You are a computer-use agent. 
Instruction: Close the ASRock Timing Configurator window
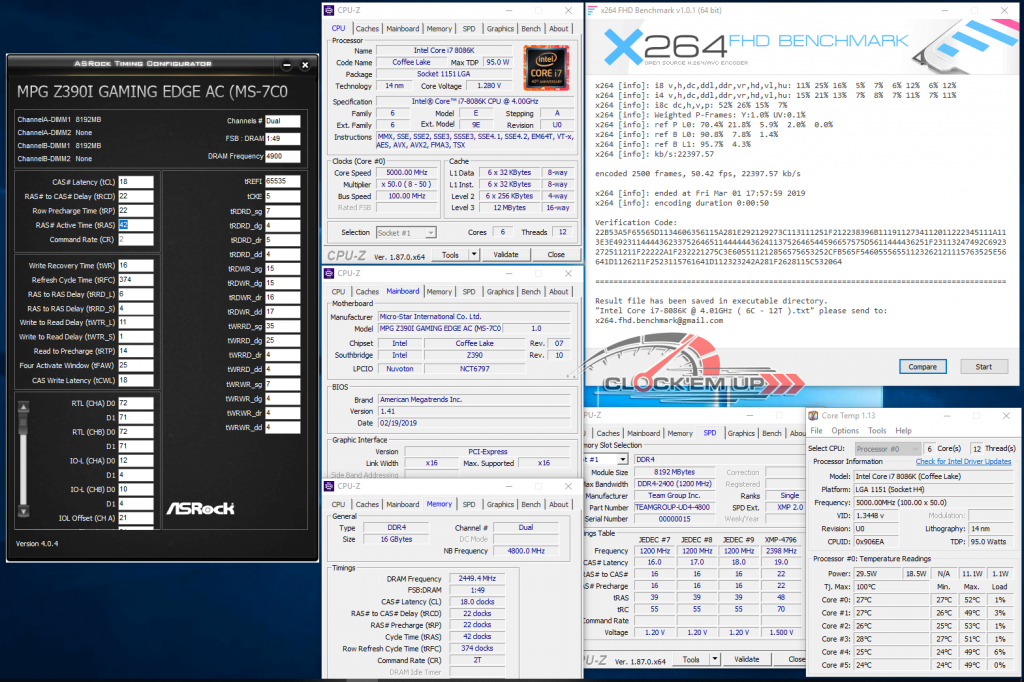coord(305,65)
